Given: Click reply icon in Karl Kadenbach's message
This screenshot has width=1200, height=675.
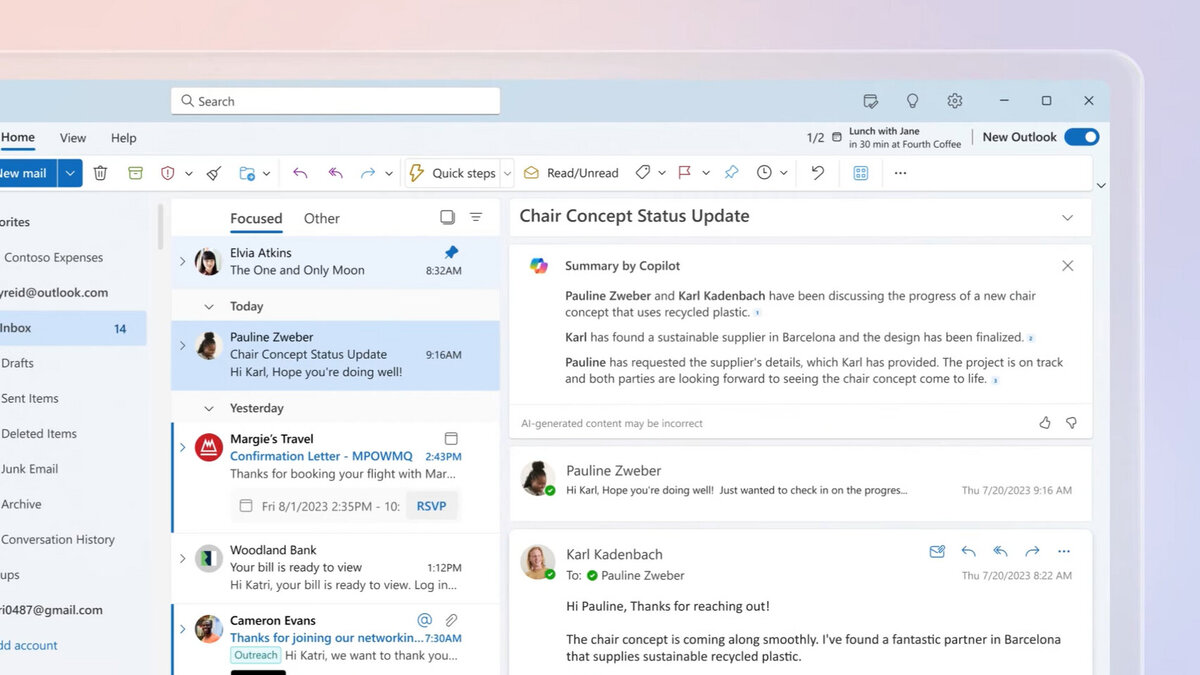Looking at the screenshot, I should coord(968,551).
